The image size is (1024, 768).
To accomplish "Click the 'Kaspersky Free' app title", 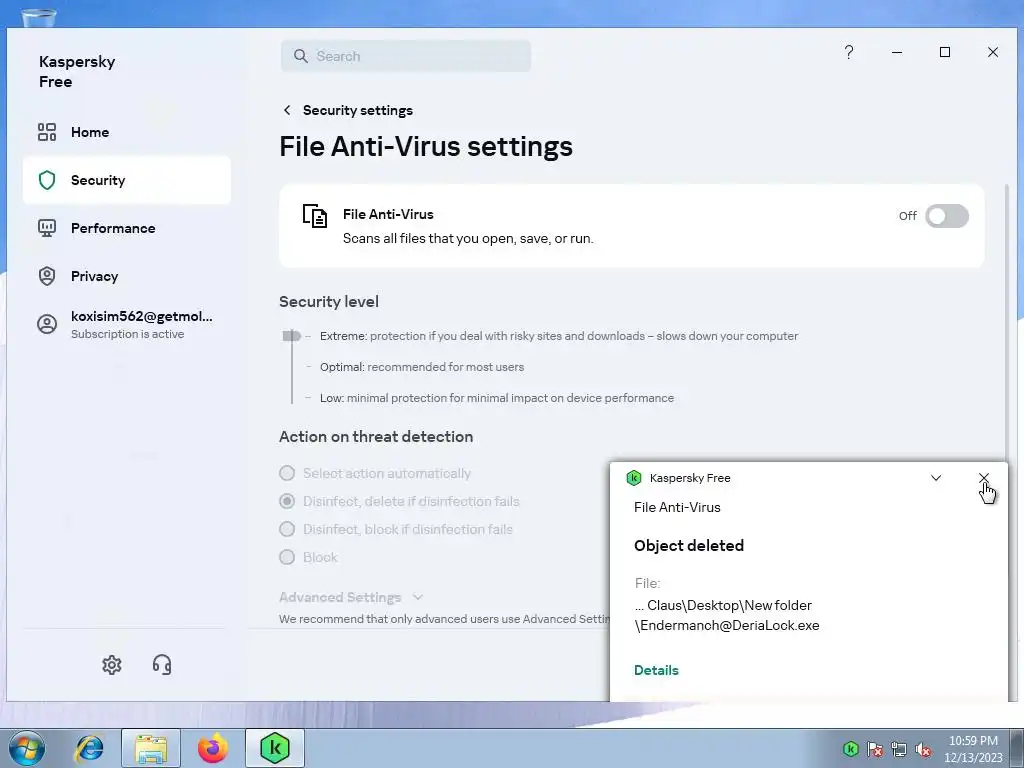I will (77, 72).
